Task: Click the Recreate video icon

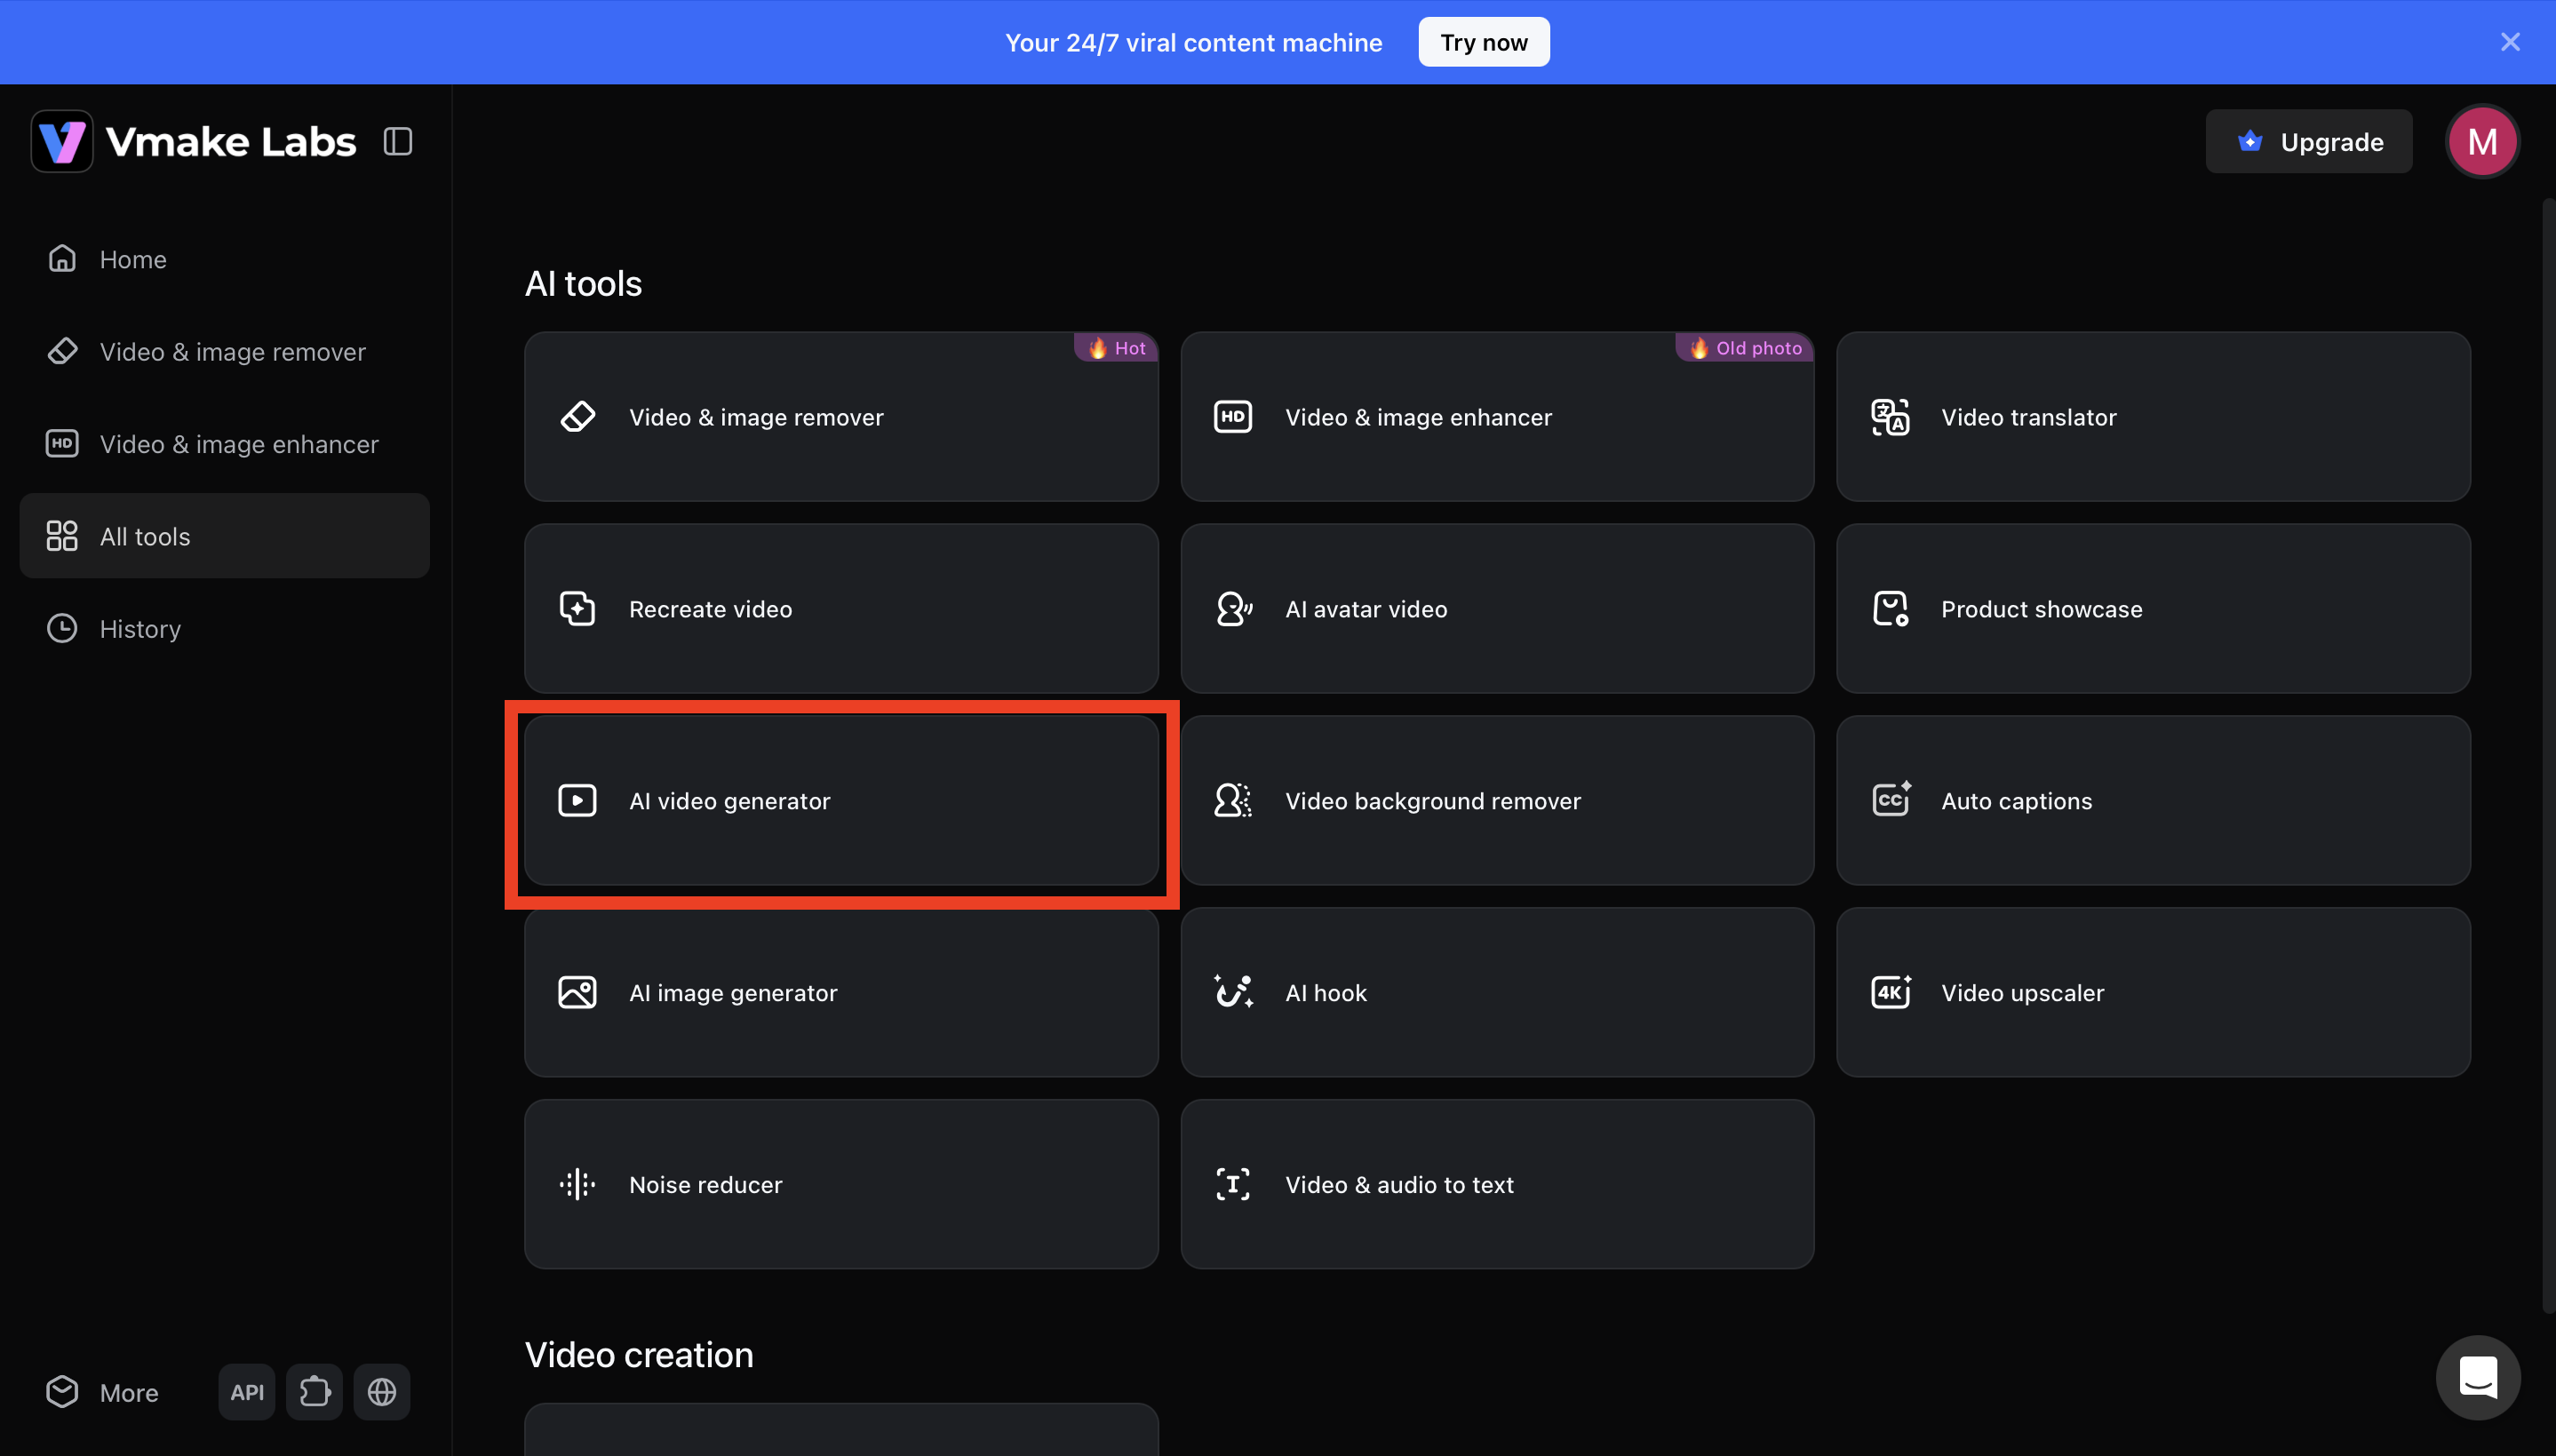Action: tap(577, 609)
